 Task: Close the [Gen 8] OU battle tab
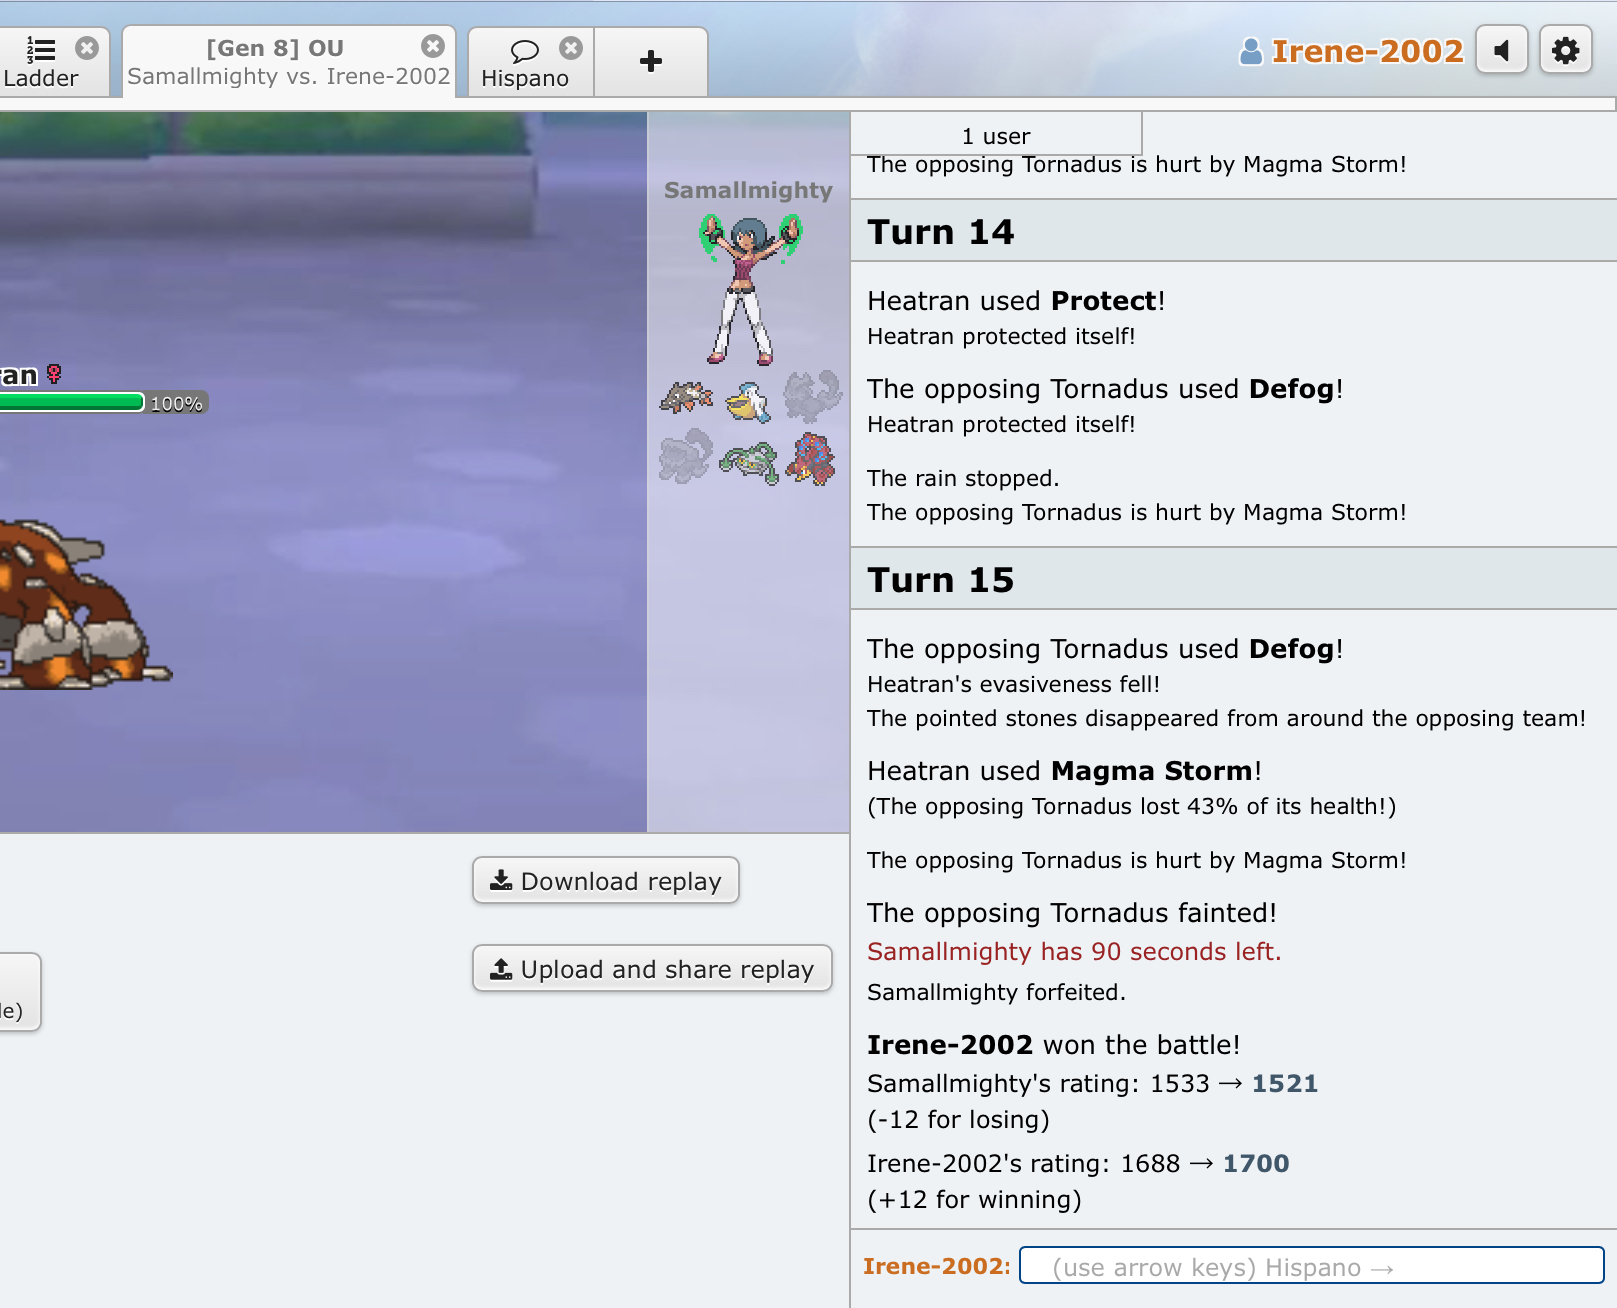click(x=433, y=46)
